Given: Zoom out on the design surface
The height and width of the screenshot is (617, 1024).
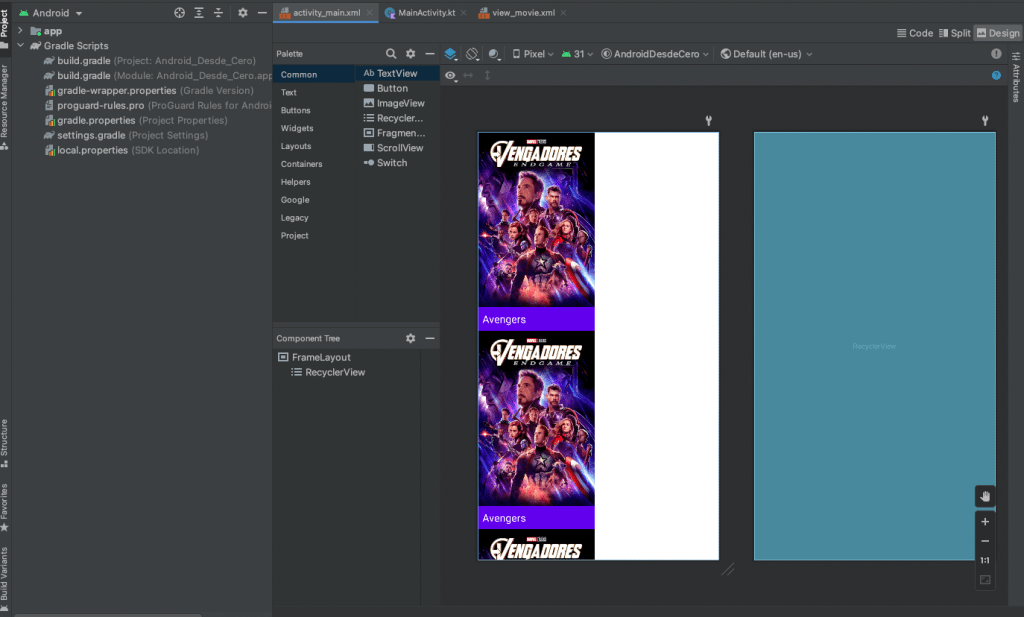Looking at the screenshot, I should click(985, 541).
